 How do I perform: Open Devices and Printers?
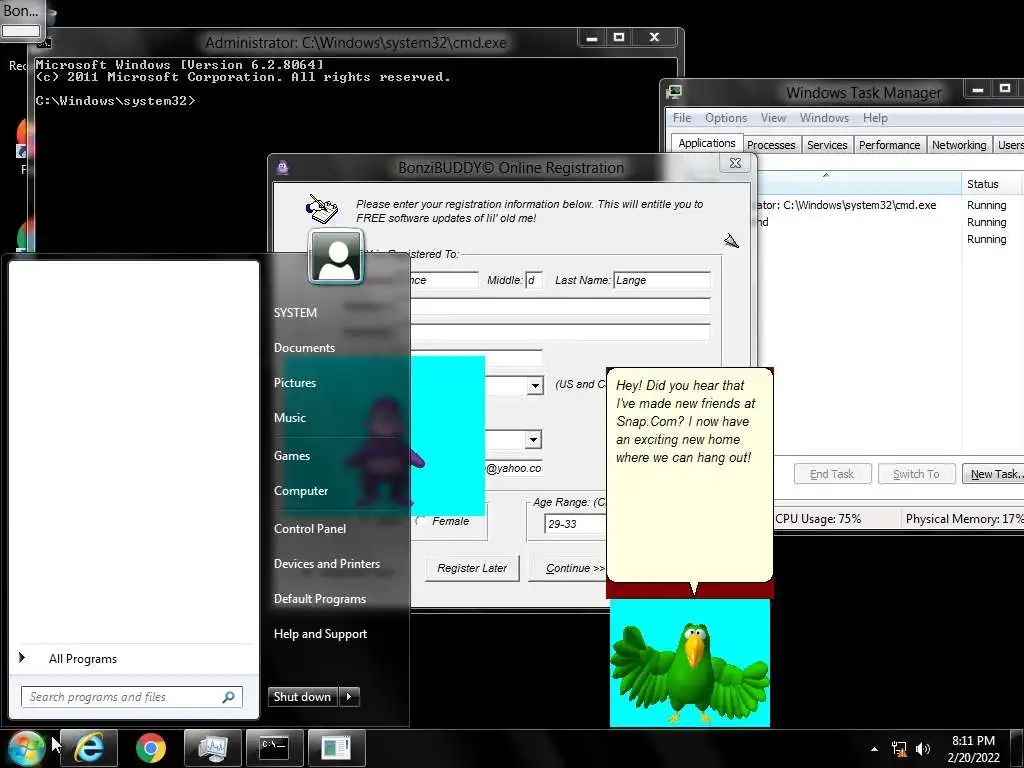[327, 564]
